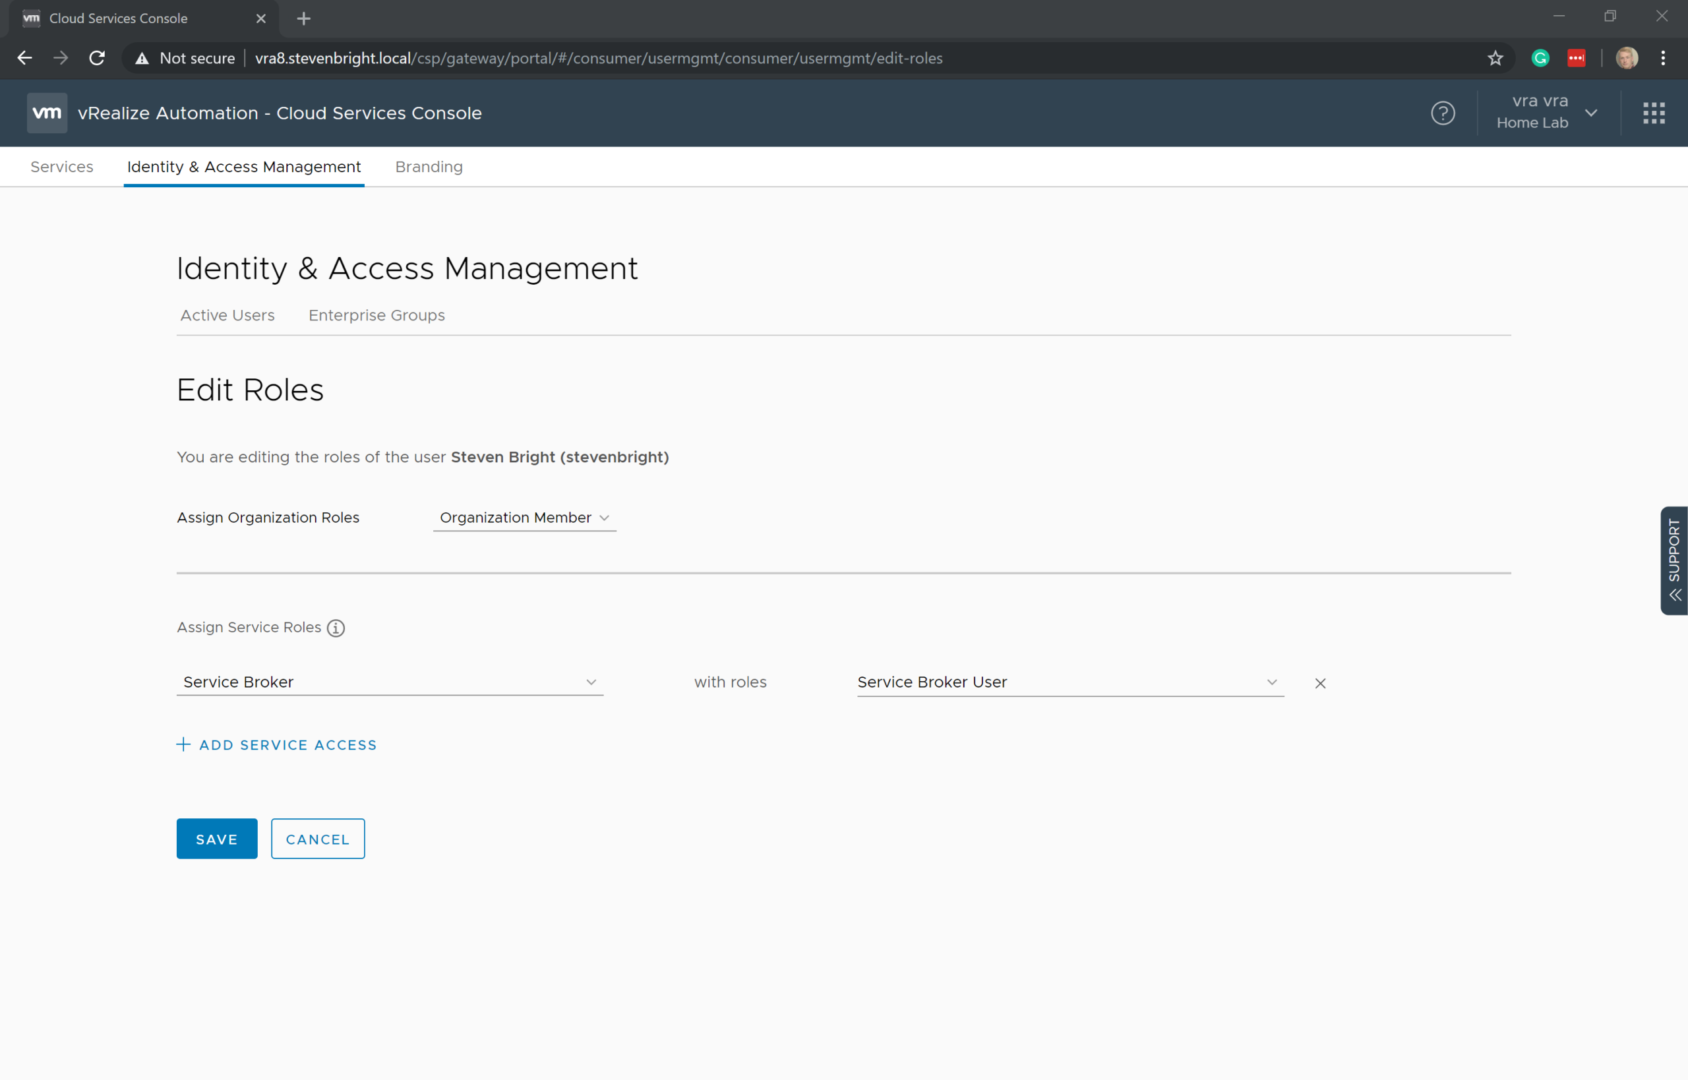Viewport: 1688px width, 1080px height.
Task: Remove the Service Broker role row
Action: [x=1320, y=683]
